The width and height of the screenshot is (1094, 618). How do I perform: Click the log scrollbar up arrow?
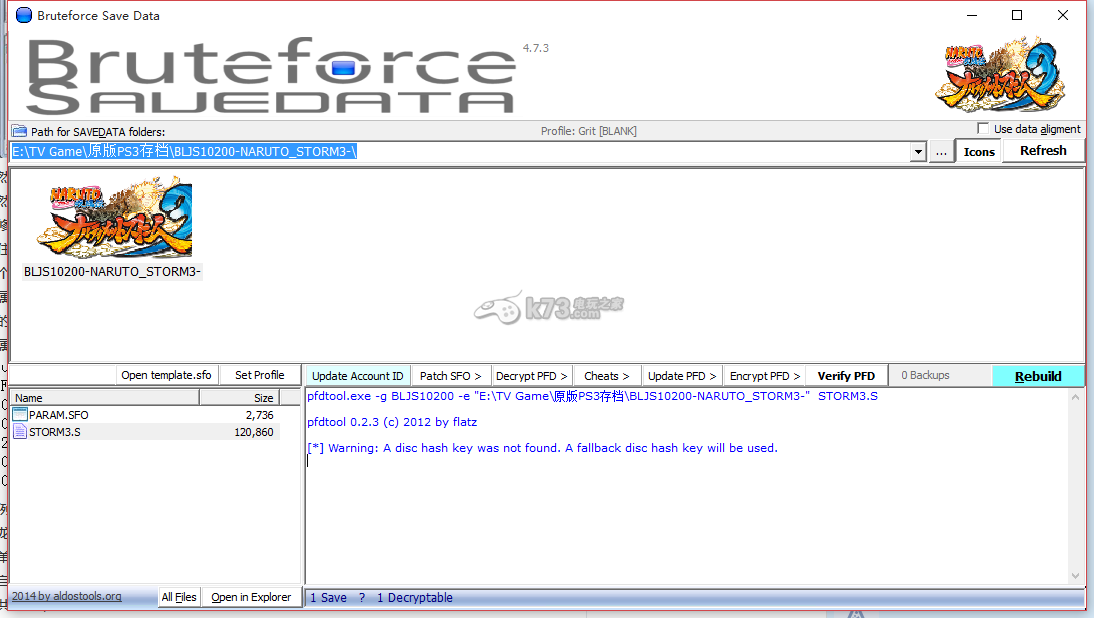[1075, 398]
